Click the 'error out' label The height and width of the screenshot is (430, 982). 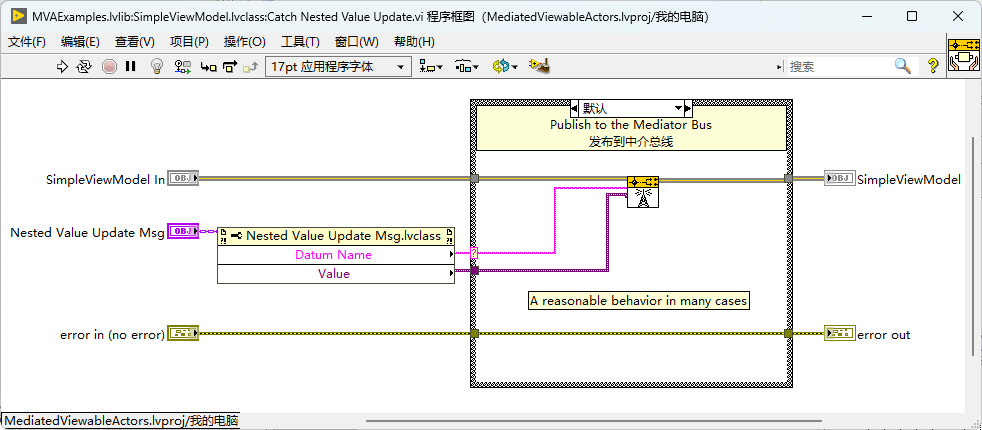[x=884, y=335]
